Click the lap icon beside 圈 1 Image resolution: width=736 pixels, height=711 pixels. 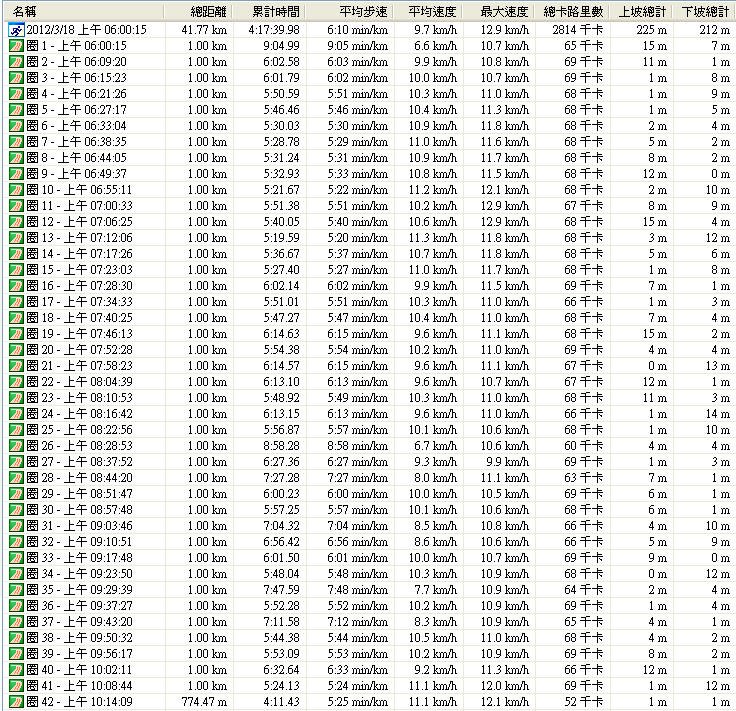coord(16,47)
